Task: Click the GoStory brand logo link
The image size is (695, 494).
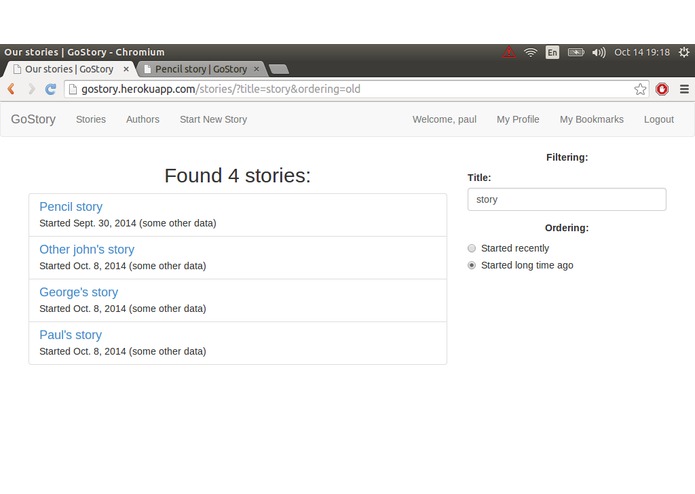Action: [x=33, y=119]
